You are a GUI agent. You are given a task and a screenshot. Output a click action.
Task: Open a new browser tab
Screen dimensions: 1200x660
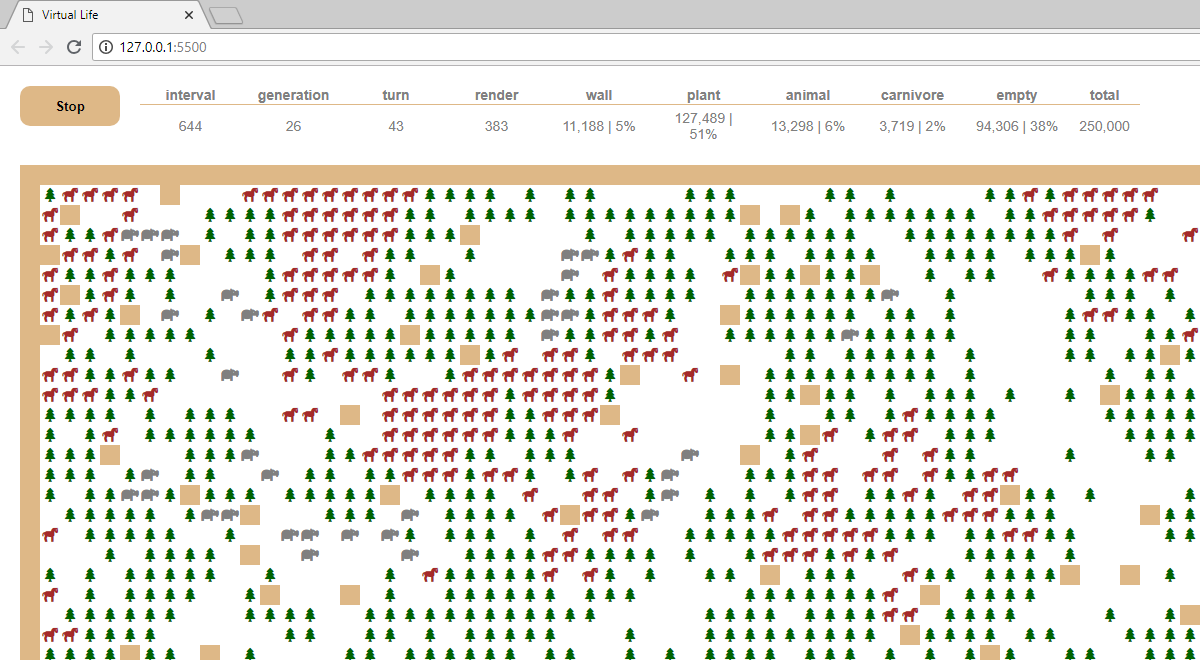click(227, 15)
